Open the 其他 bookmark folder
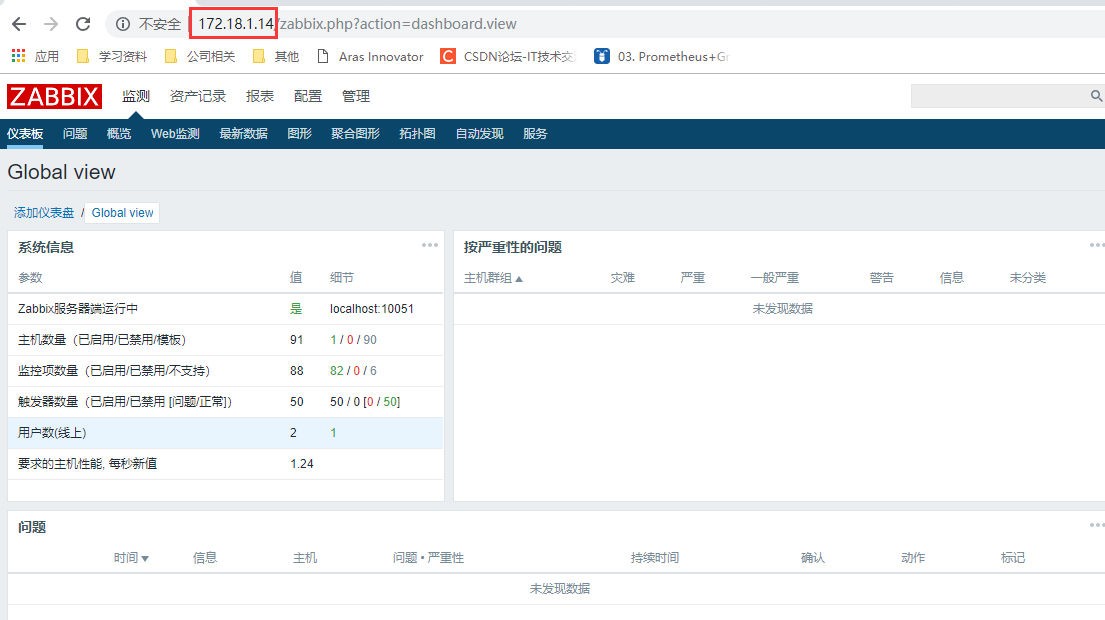The width and height of the screenshot is (1105, 620). (x=276, y=56)
